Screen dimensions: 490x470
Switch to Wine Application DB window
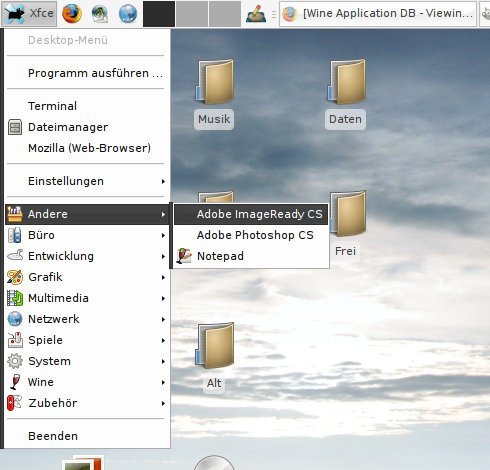pyautogui.click(x=378, y=14)
